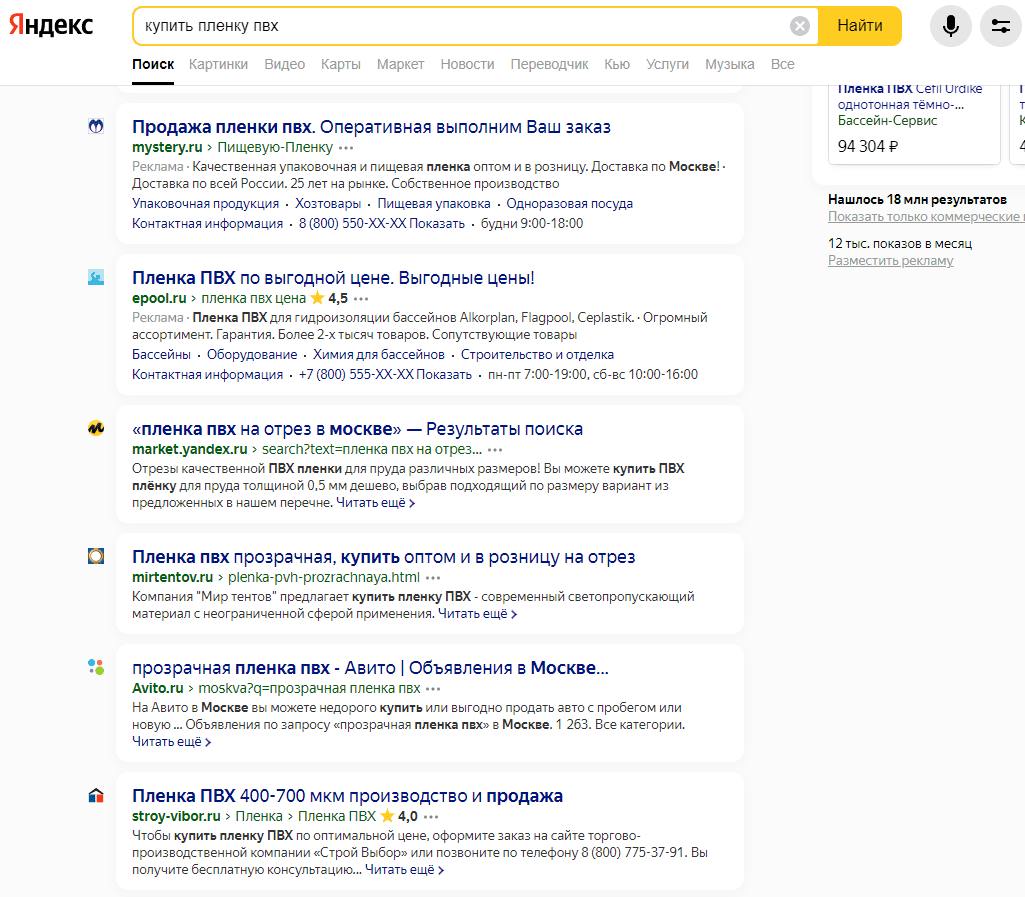Open the Пленка ПВХ Cefil Urdike product card
1025x897 pixels.
coord(914,124)
